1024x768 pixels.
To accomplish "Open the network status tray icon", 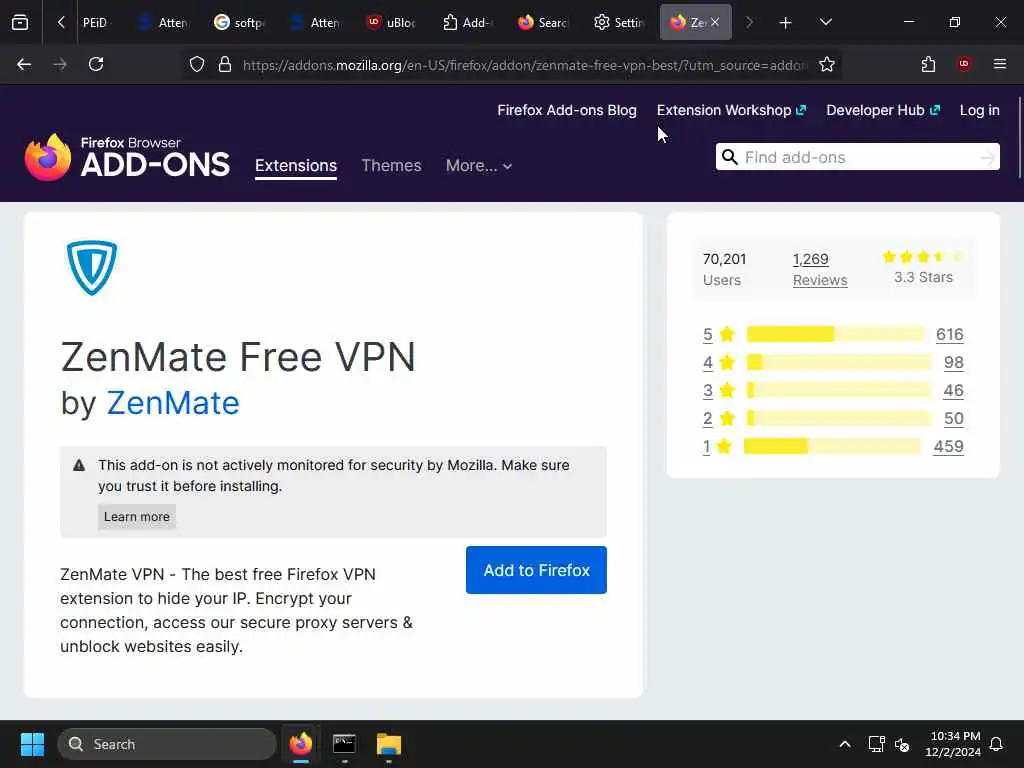I will [876, 744].
